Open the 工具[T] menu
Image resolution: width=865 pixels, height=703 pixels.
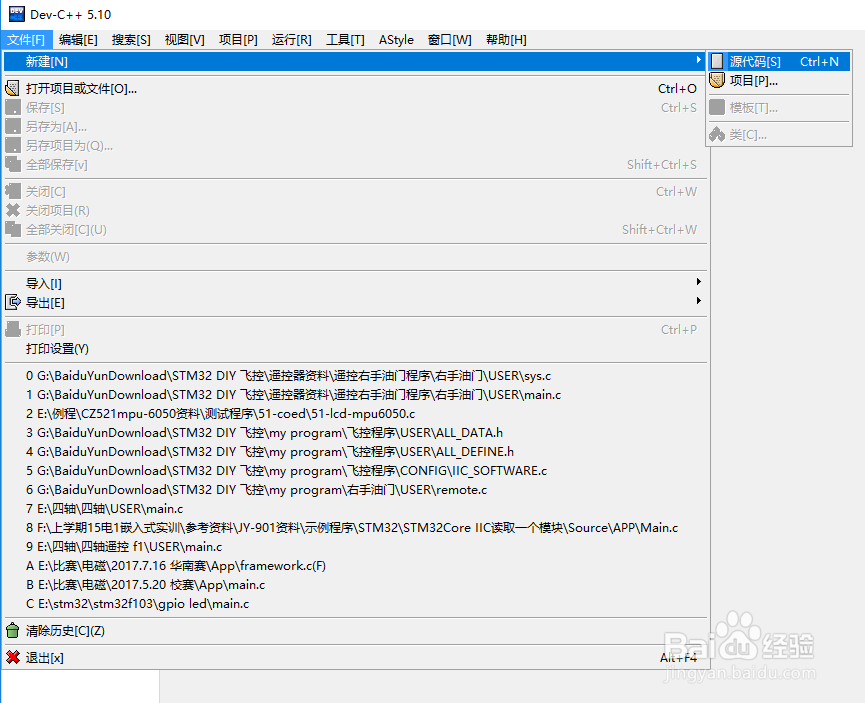click(345, 40)
